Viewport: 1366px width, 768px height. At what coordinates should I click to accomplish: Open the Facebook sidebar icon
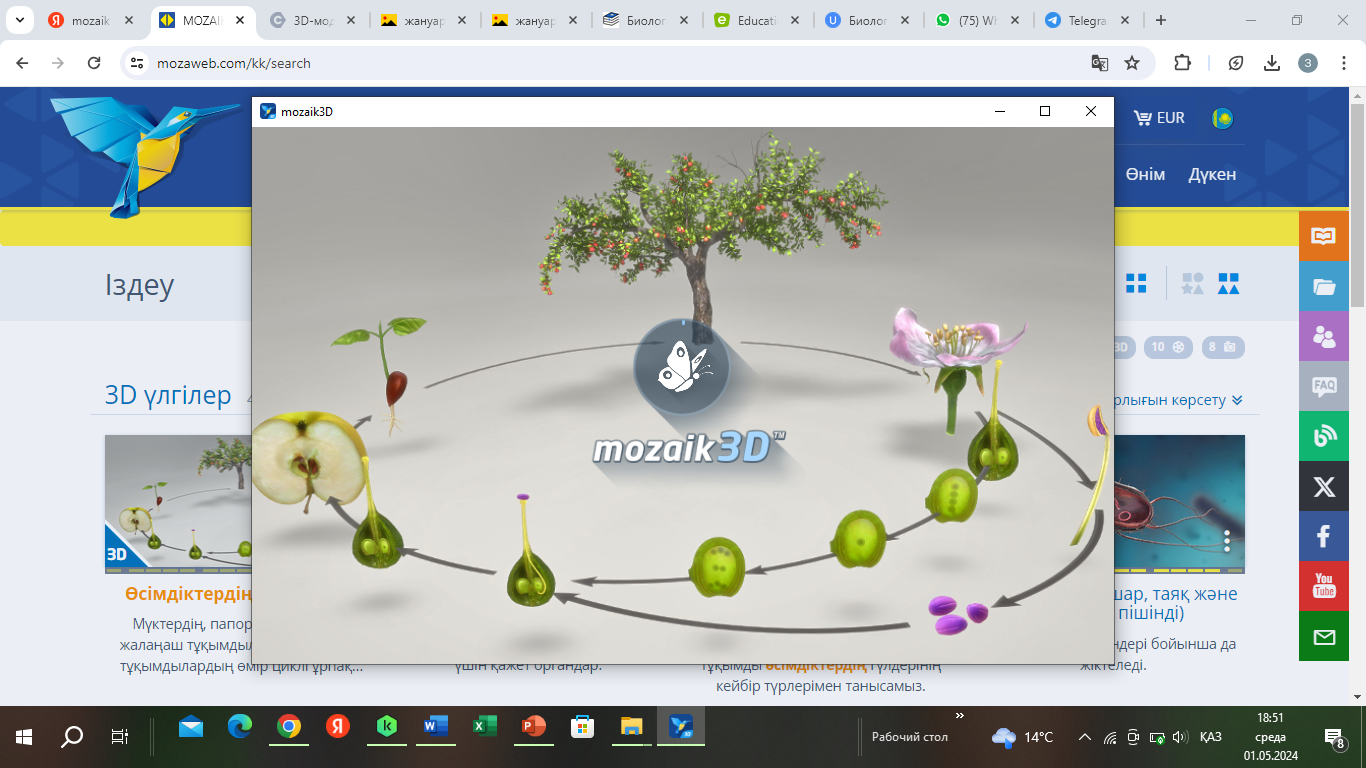click(1324, 537)
